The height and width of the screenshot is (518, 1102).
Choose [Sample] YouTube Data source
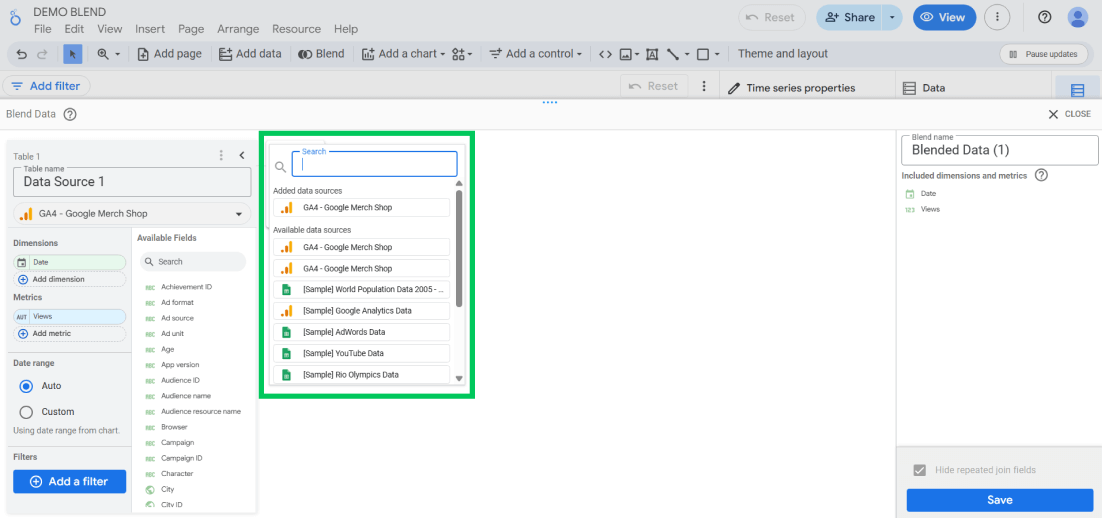tap(361, 353)
